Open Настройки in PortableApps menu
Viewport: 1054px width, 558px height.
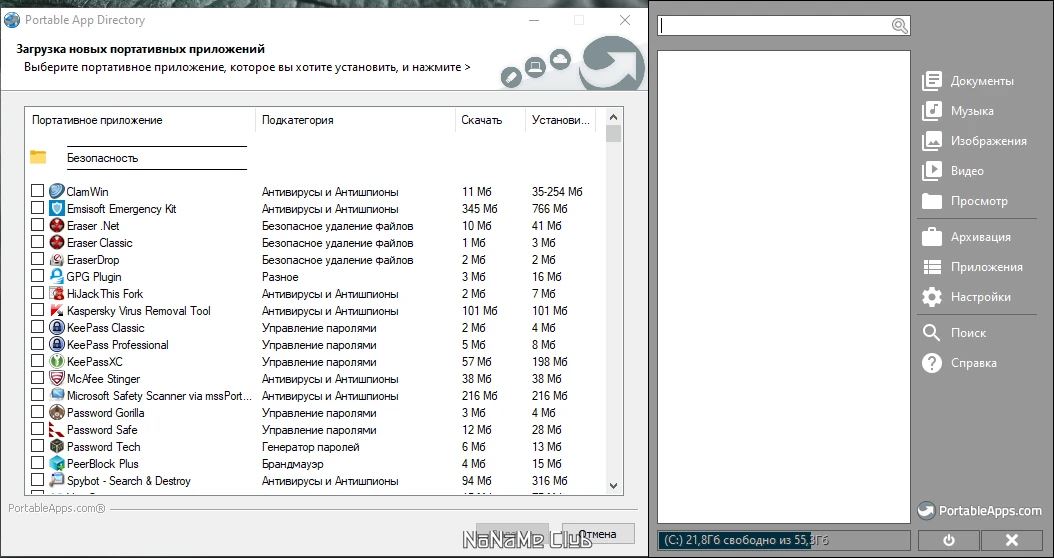[x=966, y=297]
